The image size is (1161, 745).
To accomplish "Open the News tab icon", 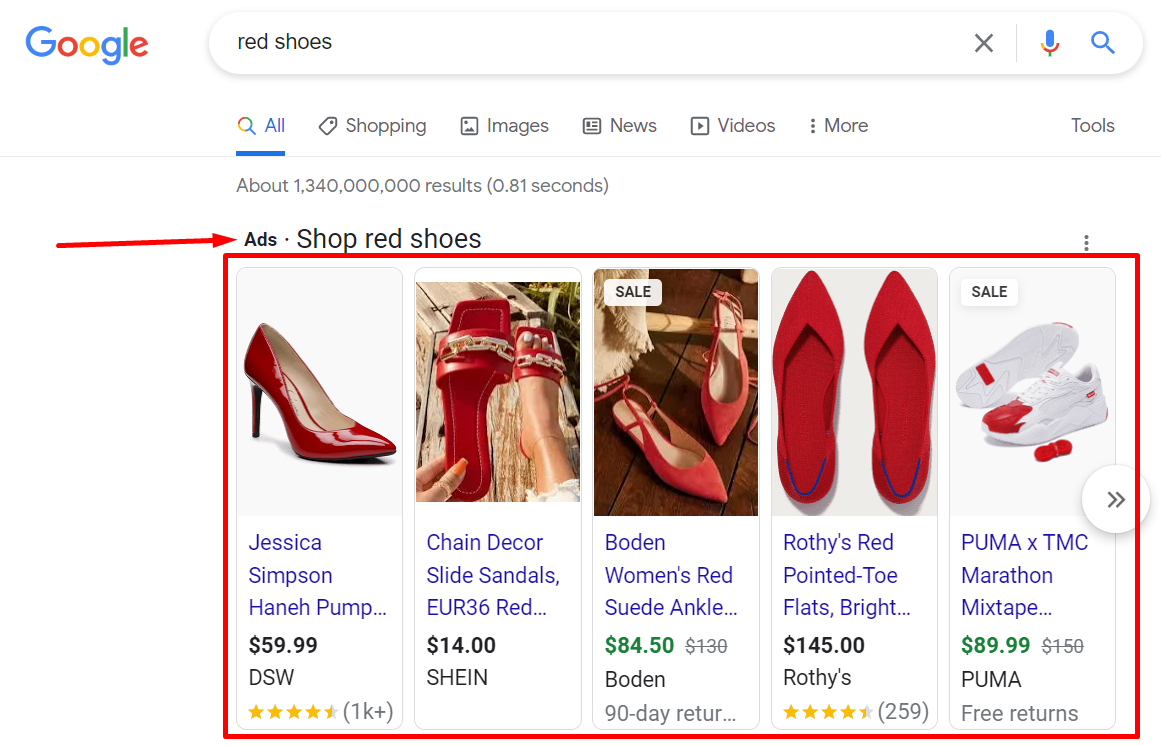I will 591,125.
